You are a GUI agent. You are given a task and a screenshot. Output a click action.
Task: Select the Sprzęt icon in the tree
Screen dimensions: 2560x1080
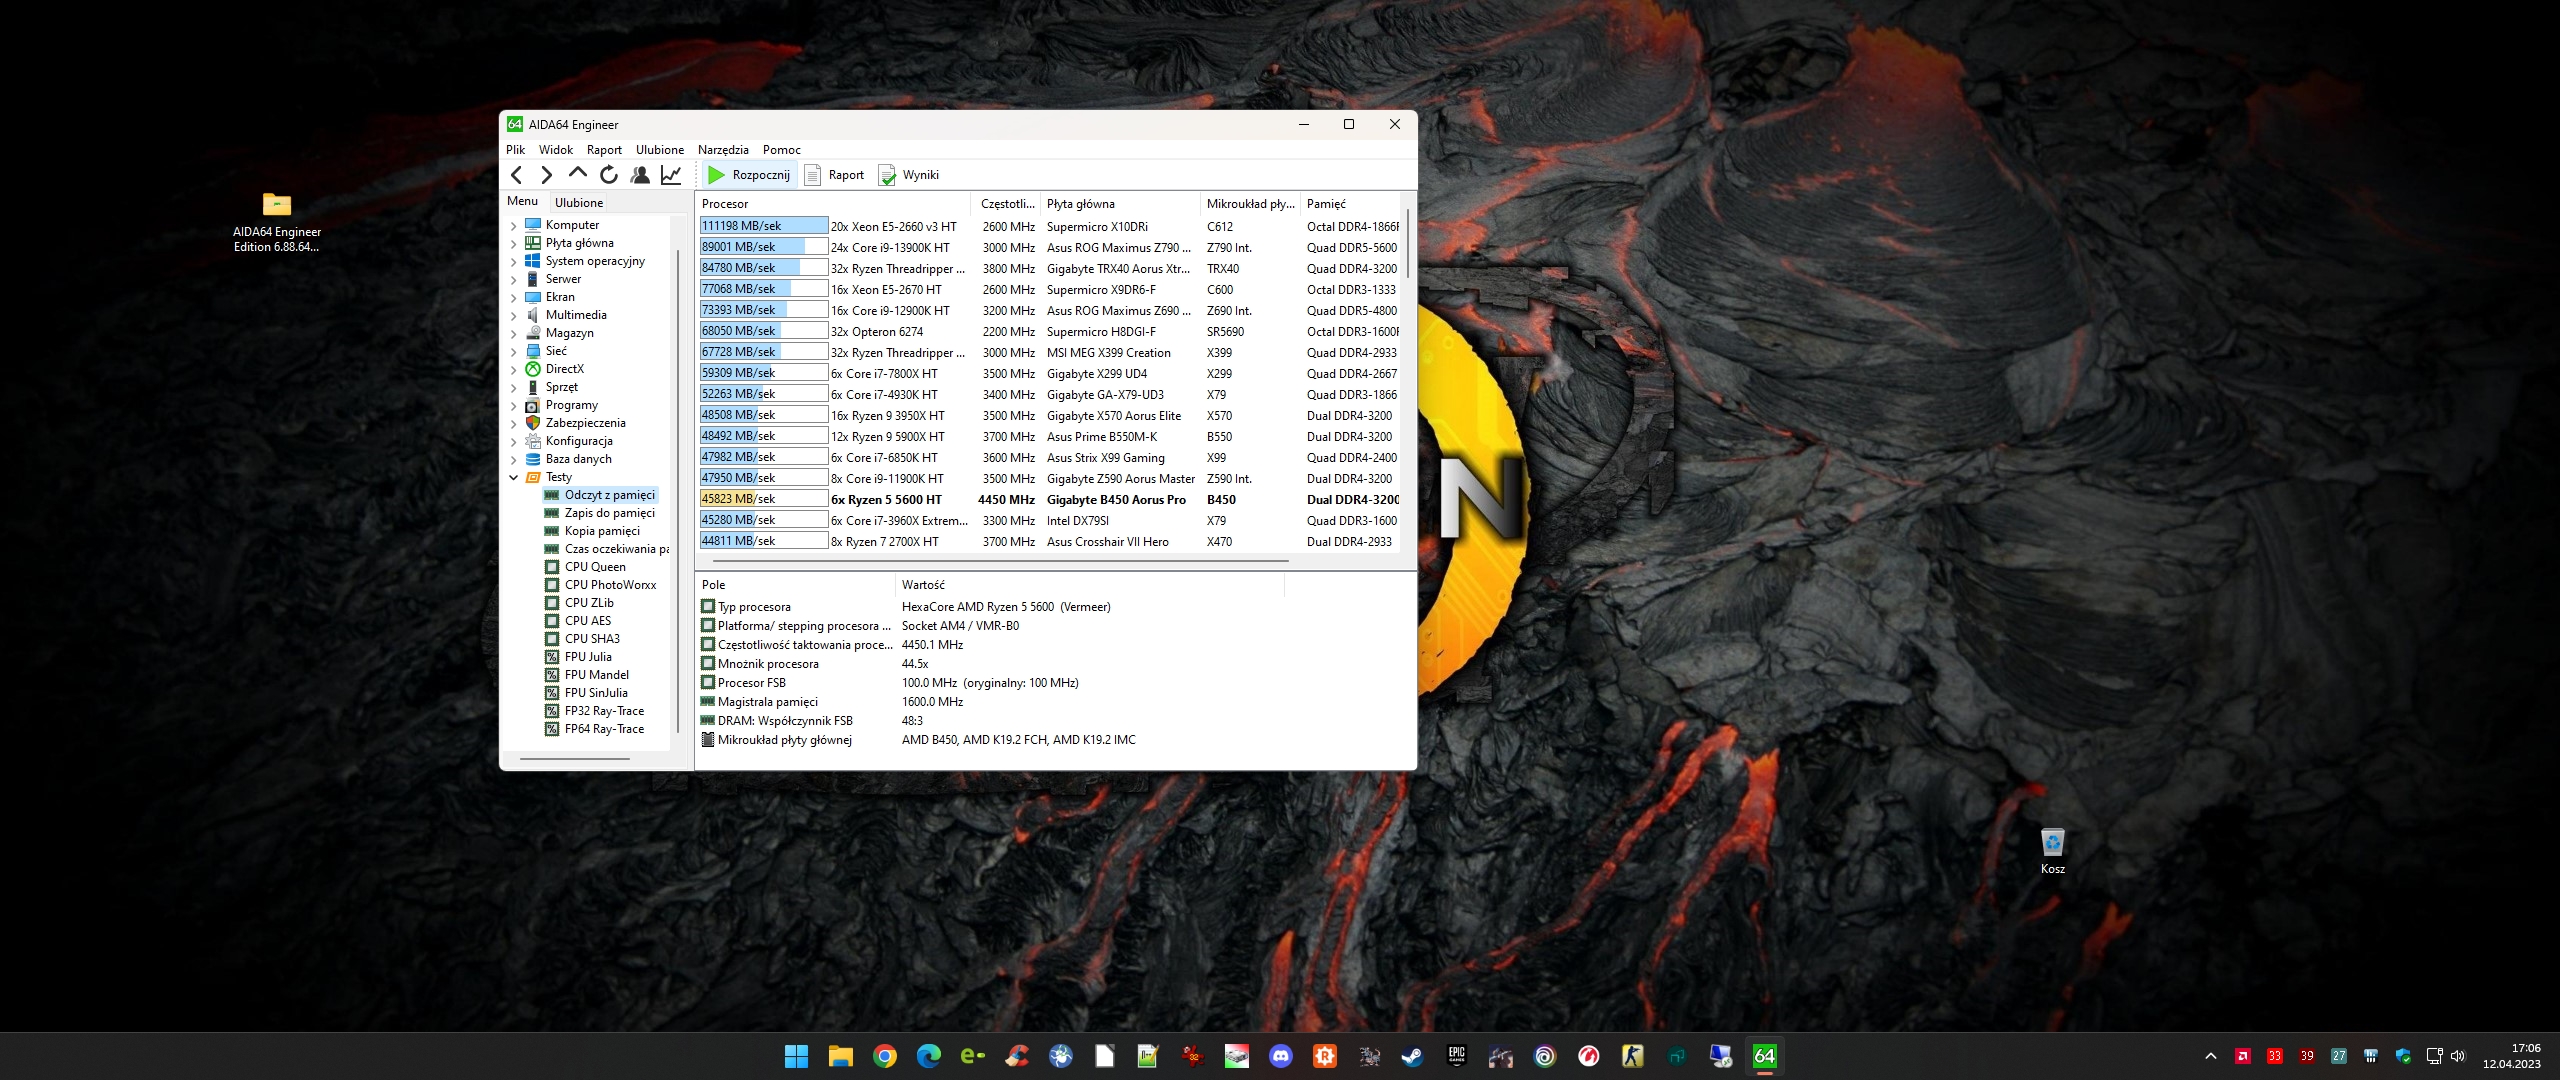pos(533,387)
